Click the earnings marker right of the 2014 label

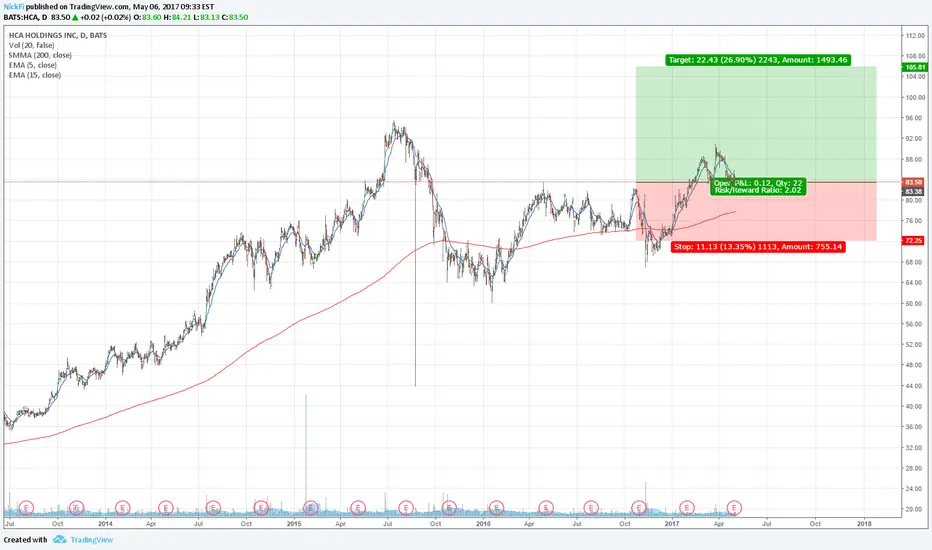122,507
